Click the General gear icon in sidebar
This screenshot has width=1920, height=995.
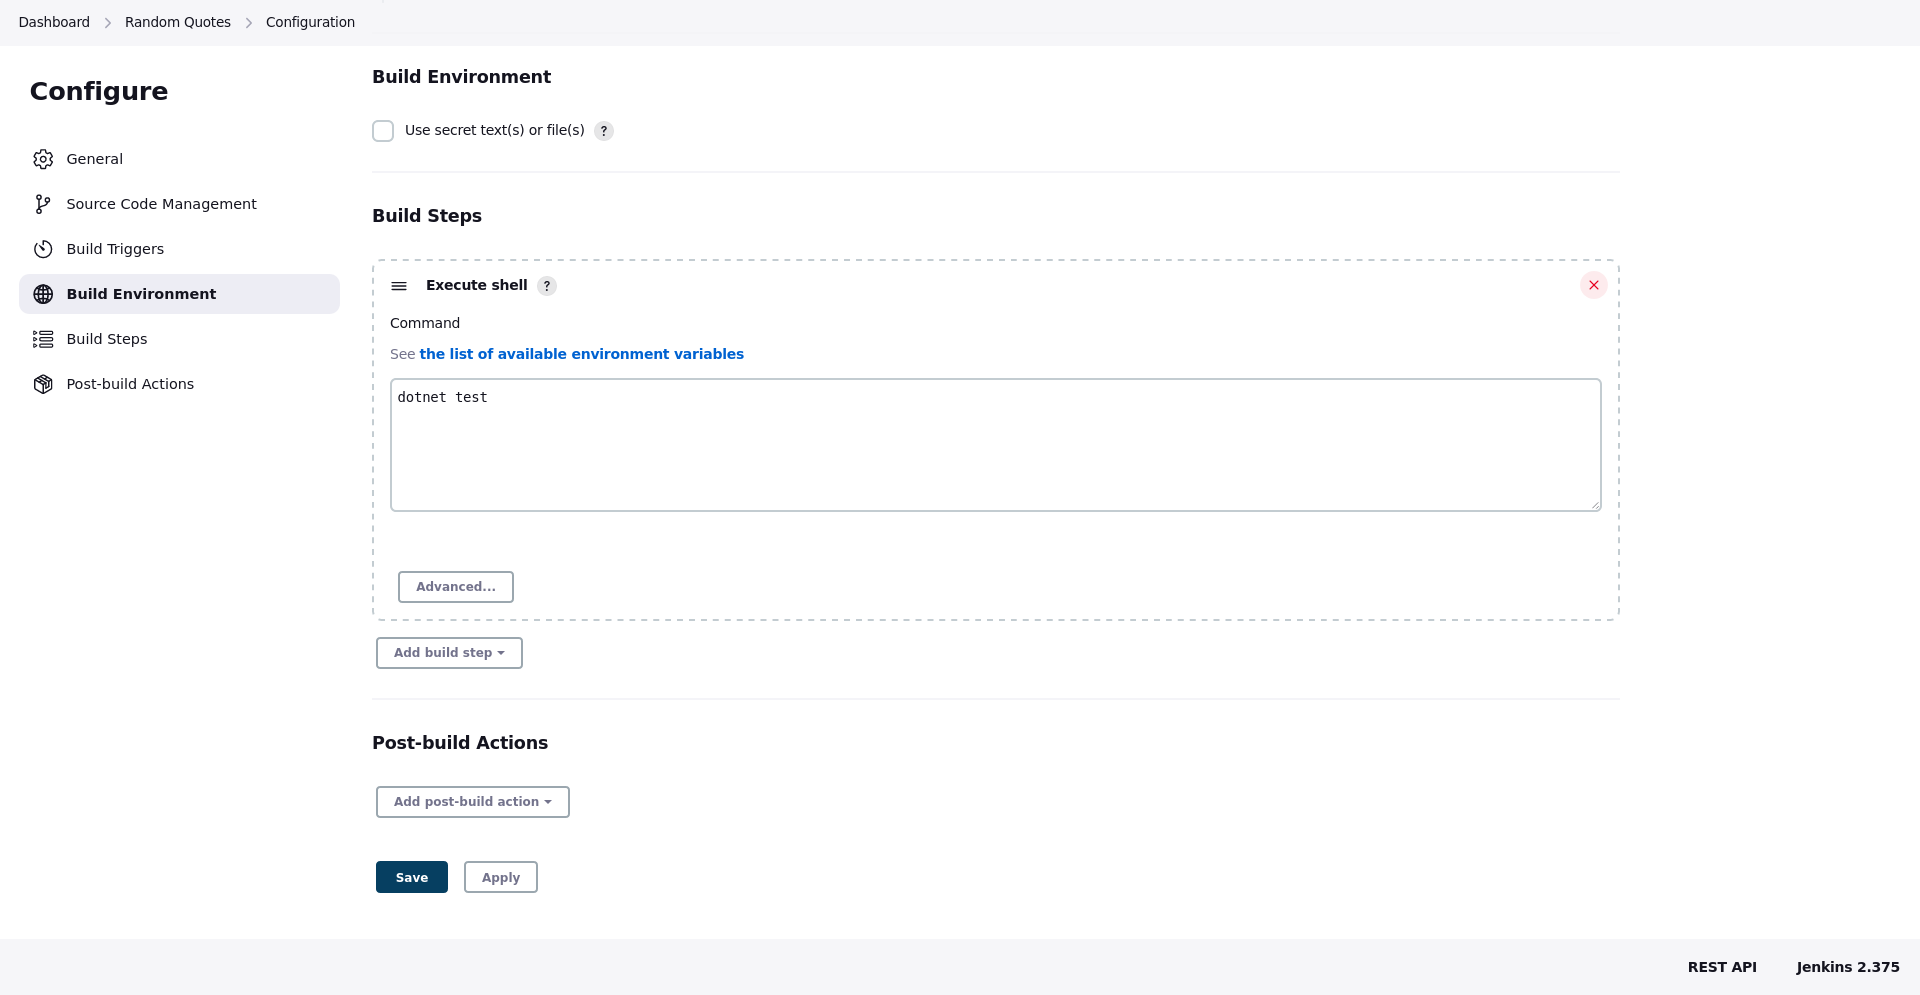coord(43,159)
